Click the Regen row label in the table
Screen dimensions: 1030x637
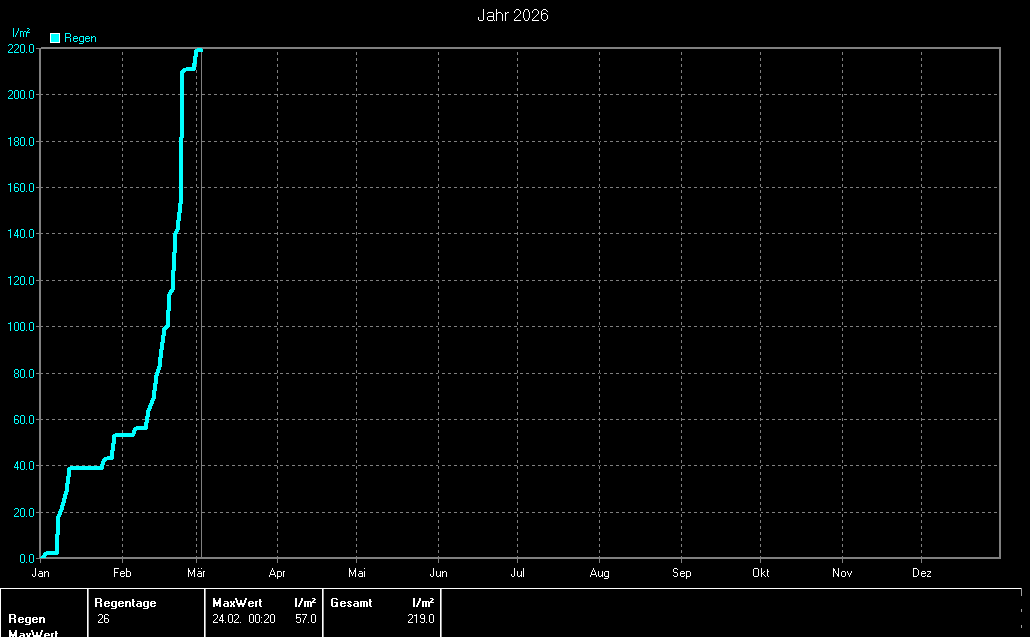(x=27, y=619)
